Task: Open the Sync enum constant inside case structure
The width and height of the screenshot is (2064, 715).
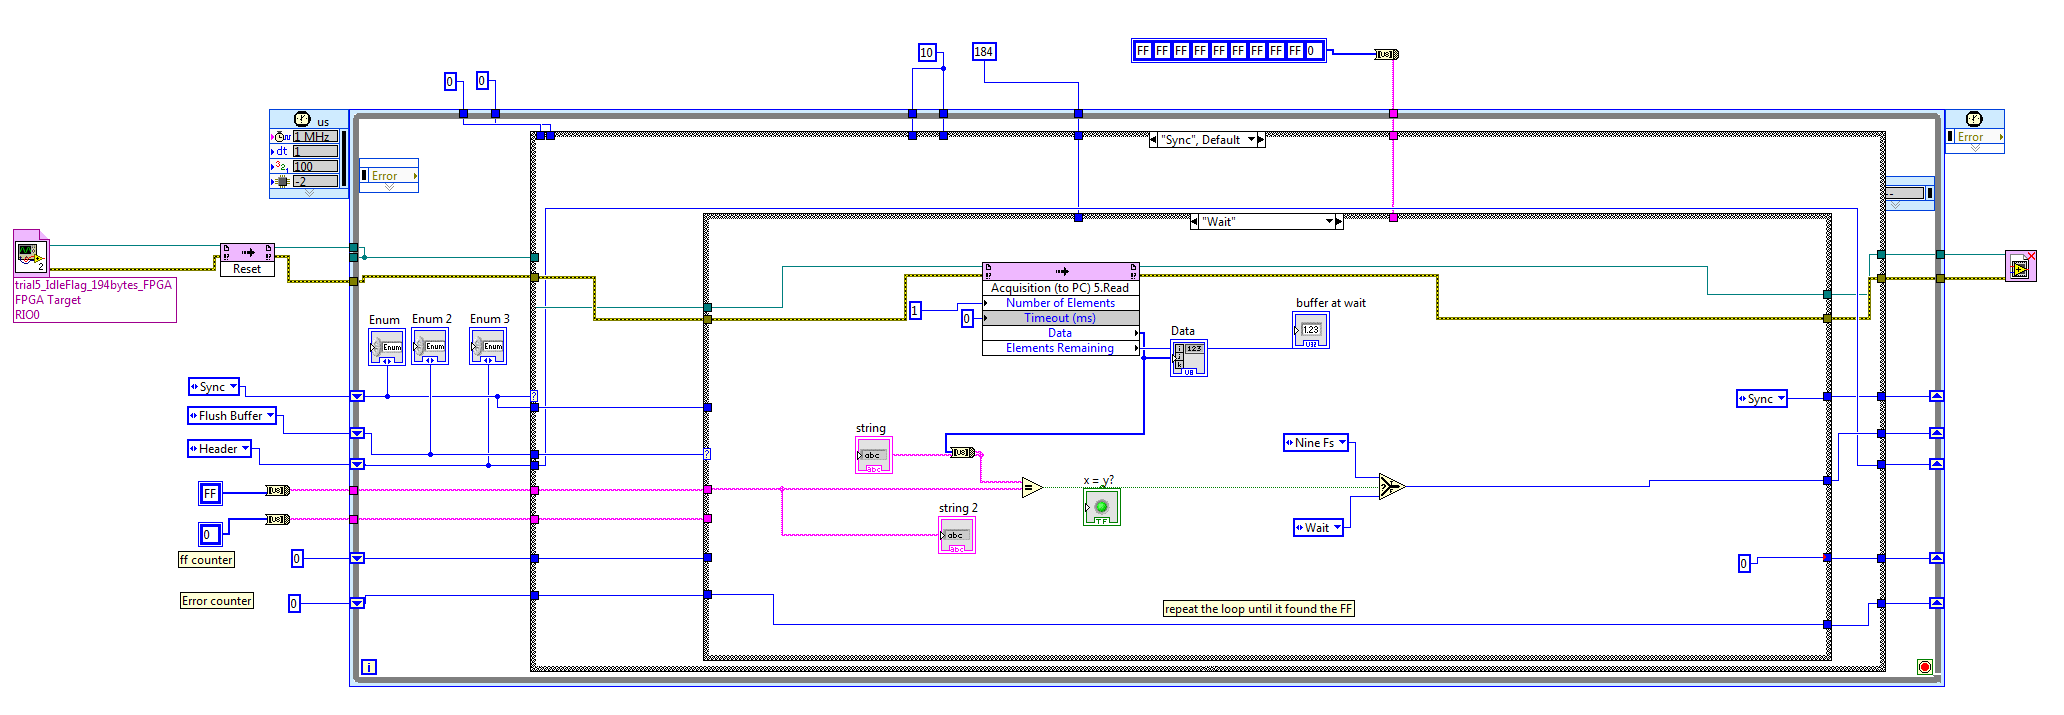Action: point(1762,398)
